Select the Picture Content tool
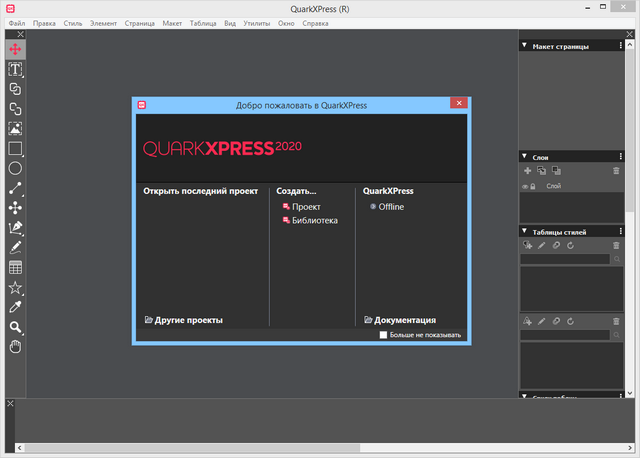 point(15,129)
